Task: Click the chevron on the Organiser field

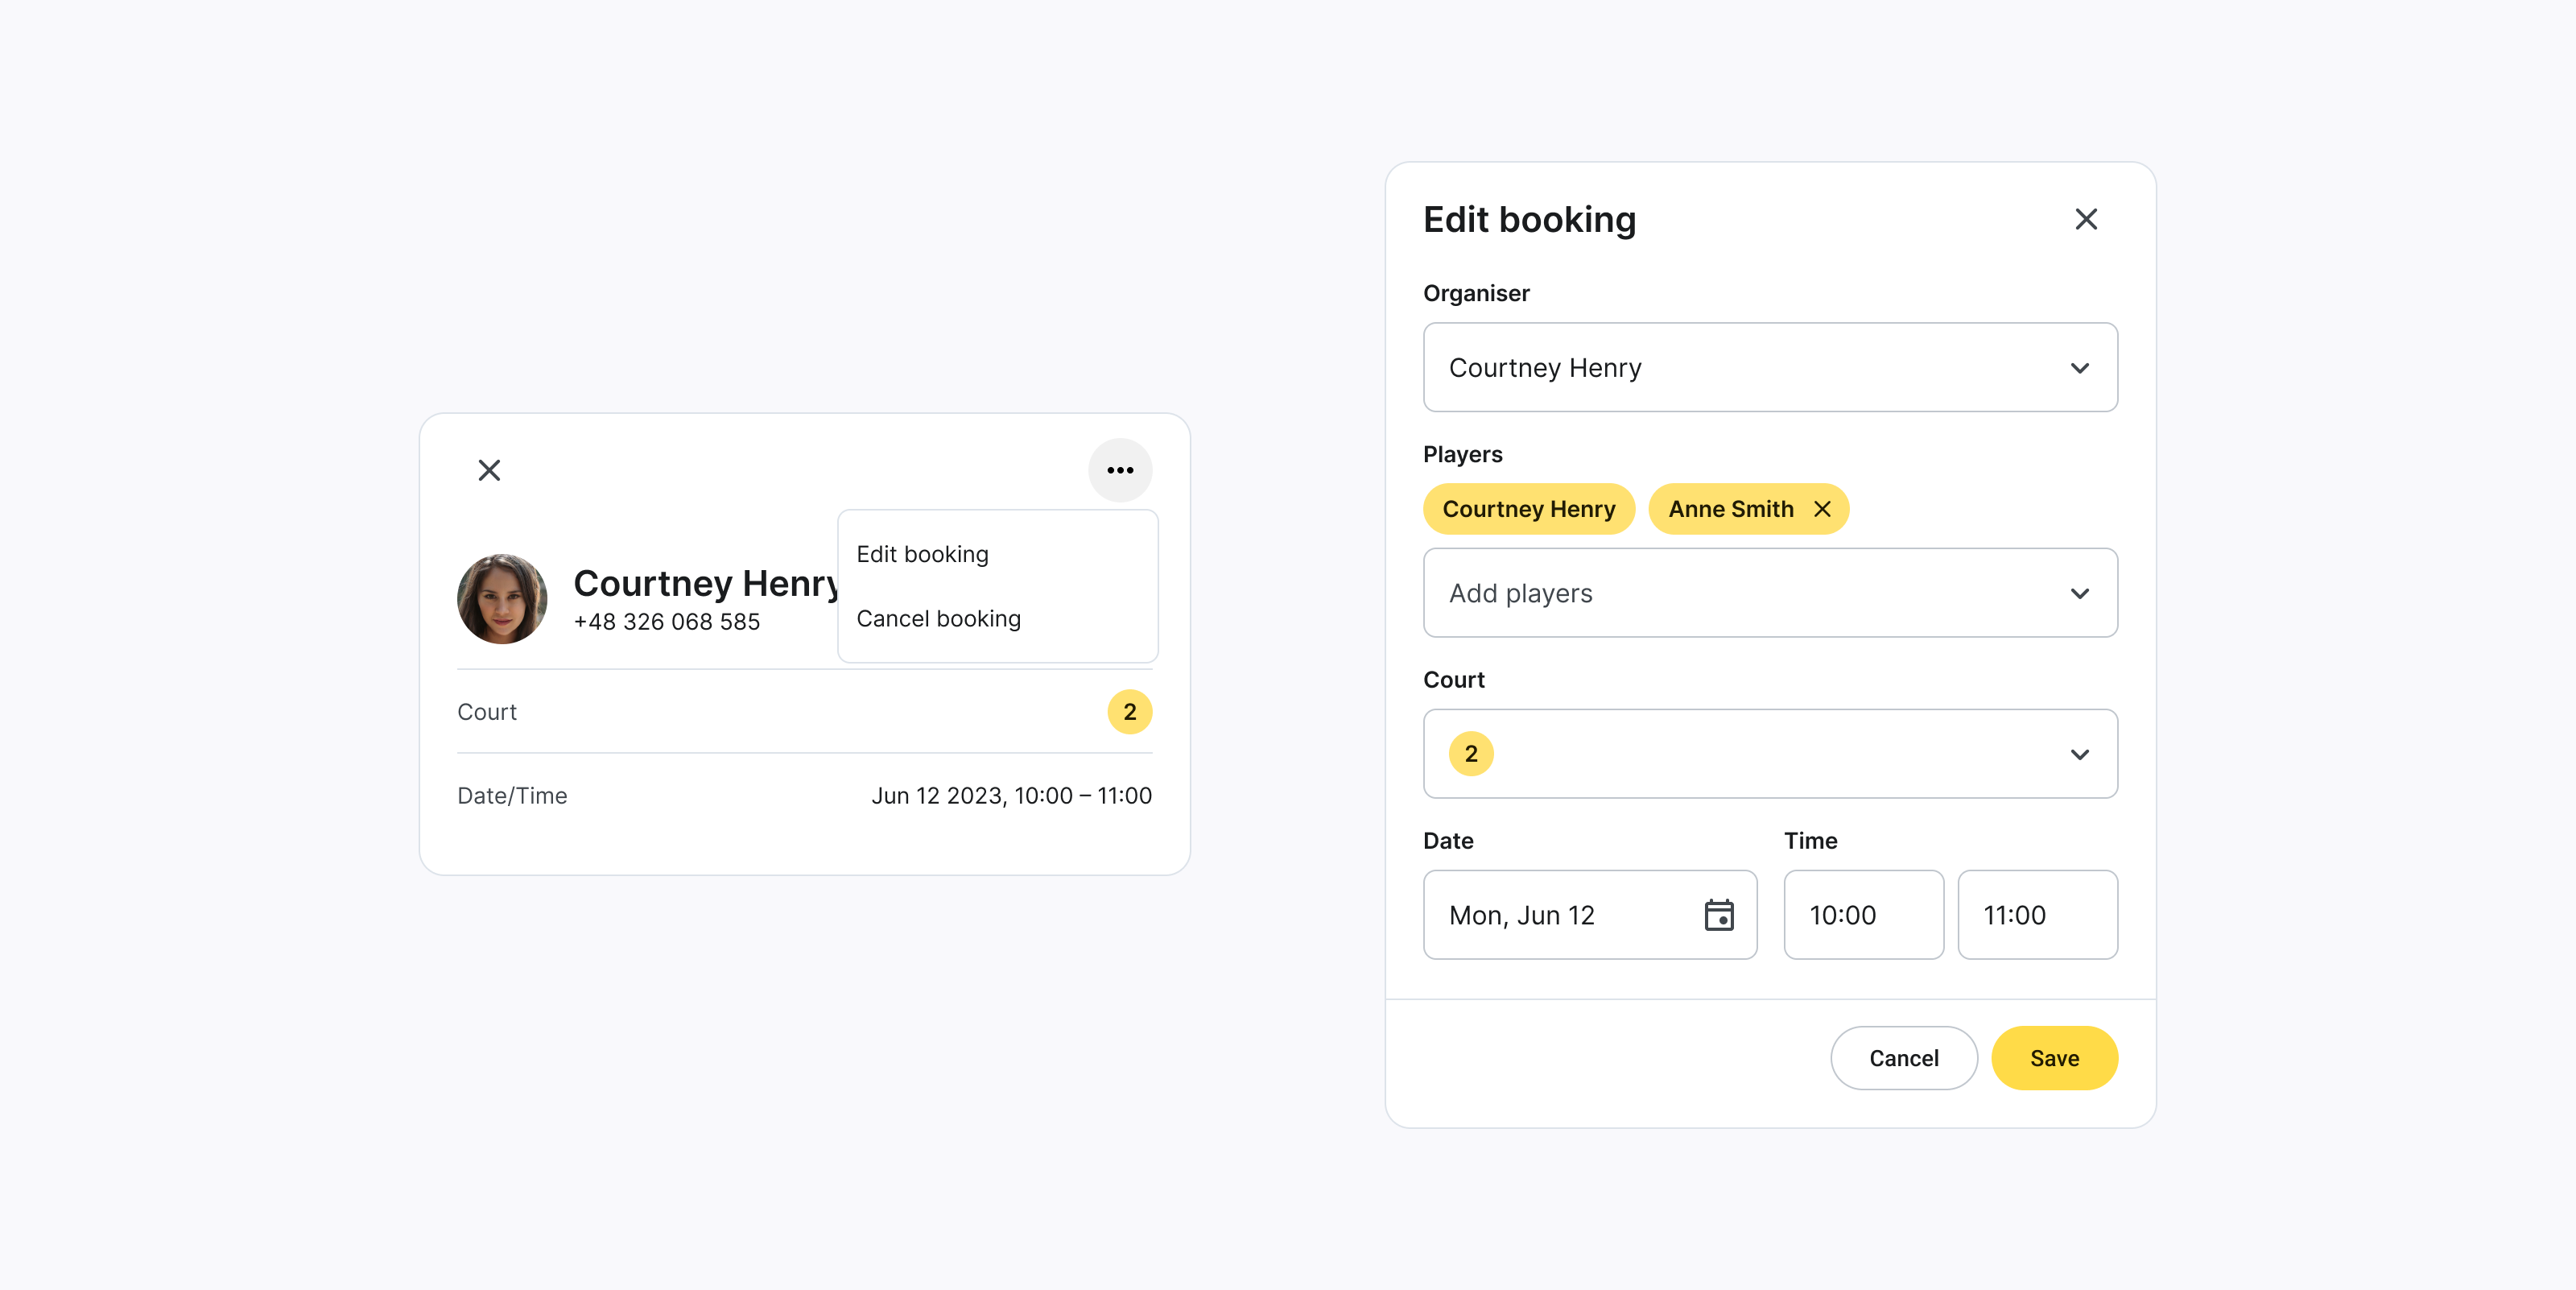Action: 2080,368
